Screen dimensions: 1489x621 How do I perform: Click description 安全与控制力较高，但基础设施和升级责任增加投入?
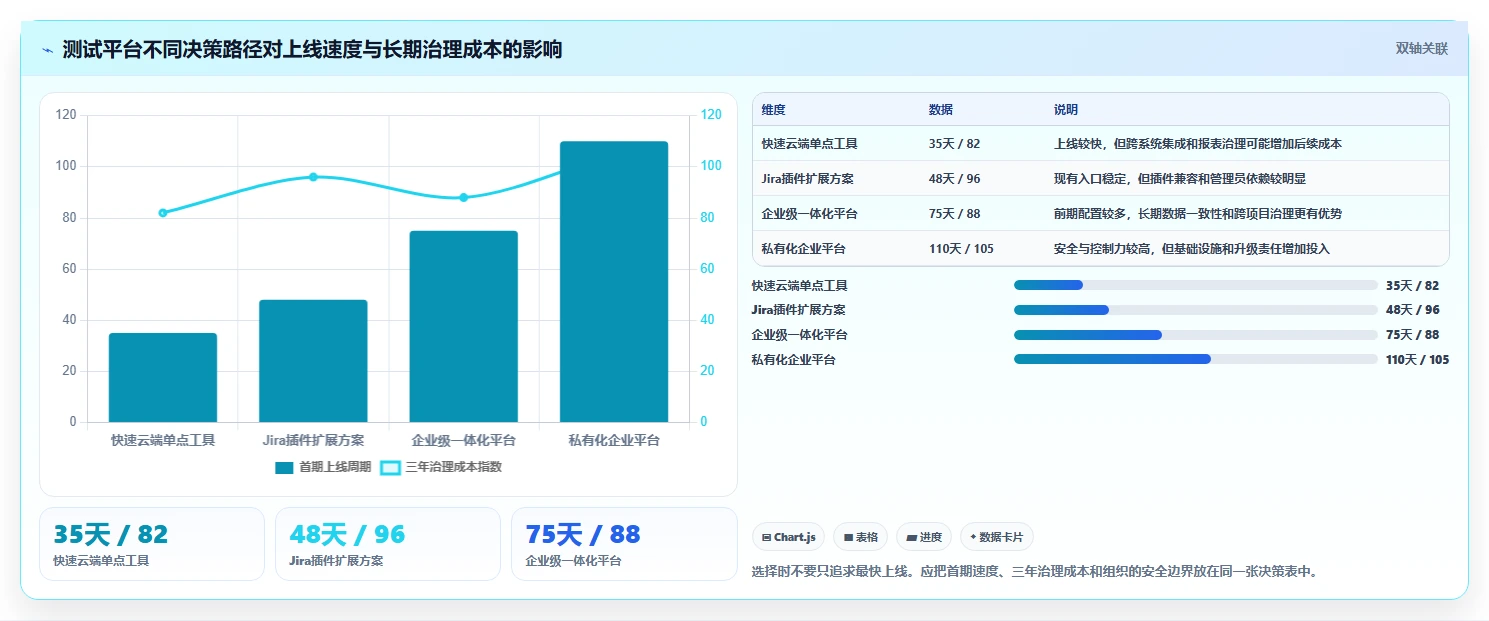1191,249
